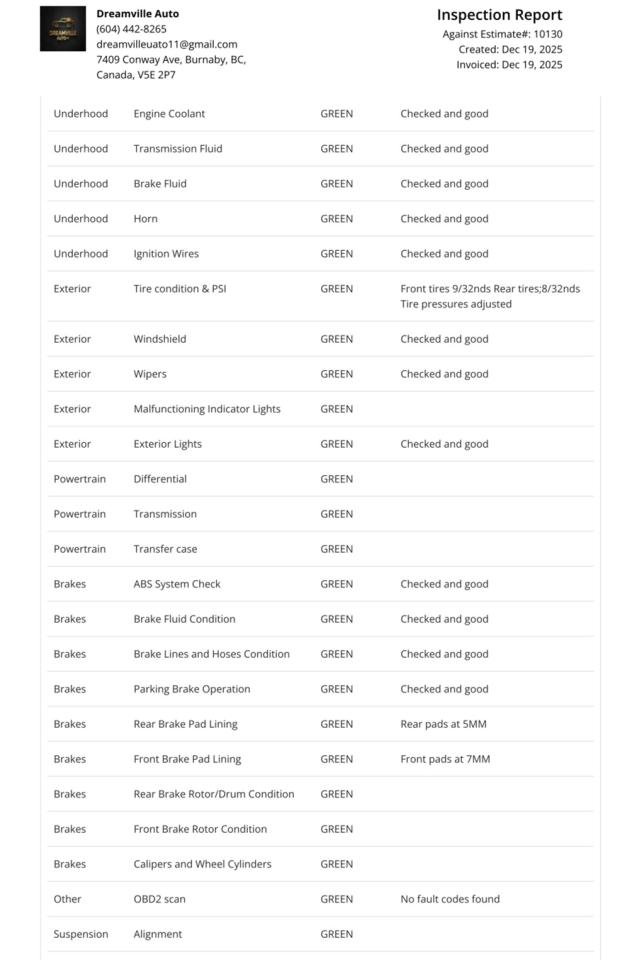Click the Engine Coolant row item
The image size is (620, 960).
point(169,114)
